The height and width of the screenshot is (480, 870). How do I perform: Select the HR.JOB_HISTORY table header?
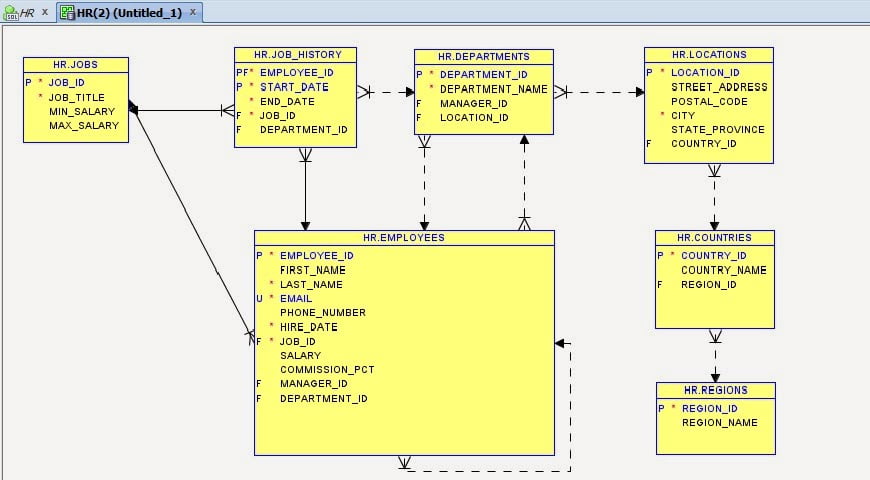[x=295, y=55]
